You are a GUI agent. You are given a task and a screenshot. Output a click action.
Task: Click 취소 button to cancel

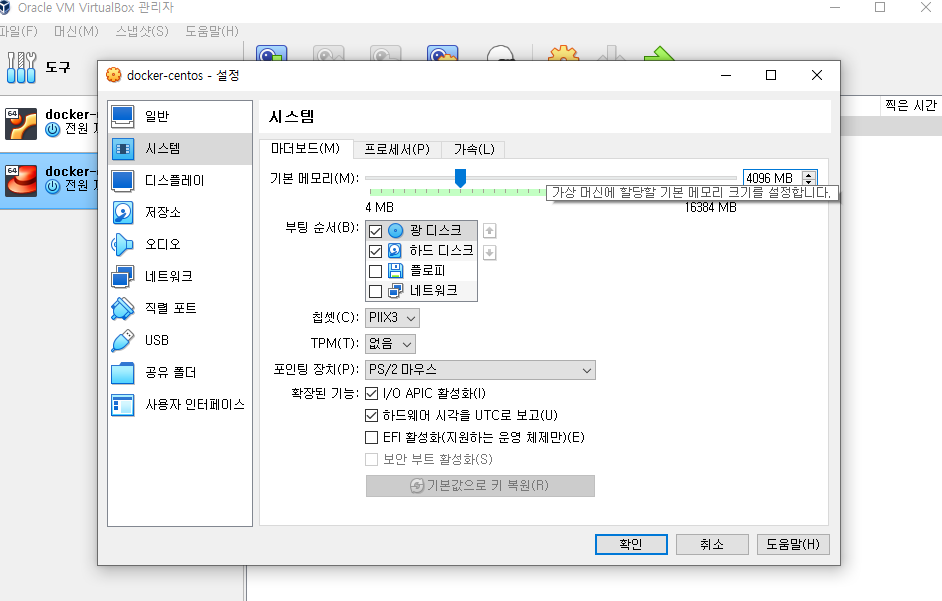[x=712, y=545]
